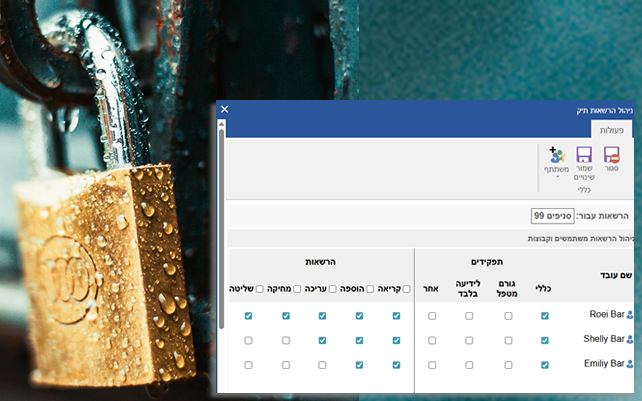Click the סגור (close) ribbon icon
The image size is (642, 401).
(x=612, y=156)
